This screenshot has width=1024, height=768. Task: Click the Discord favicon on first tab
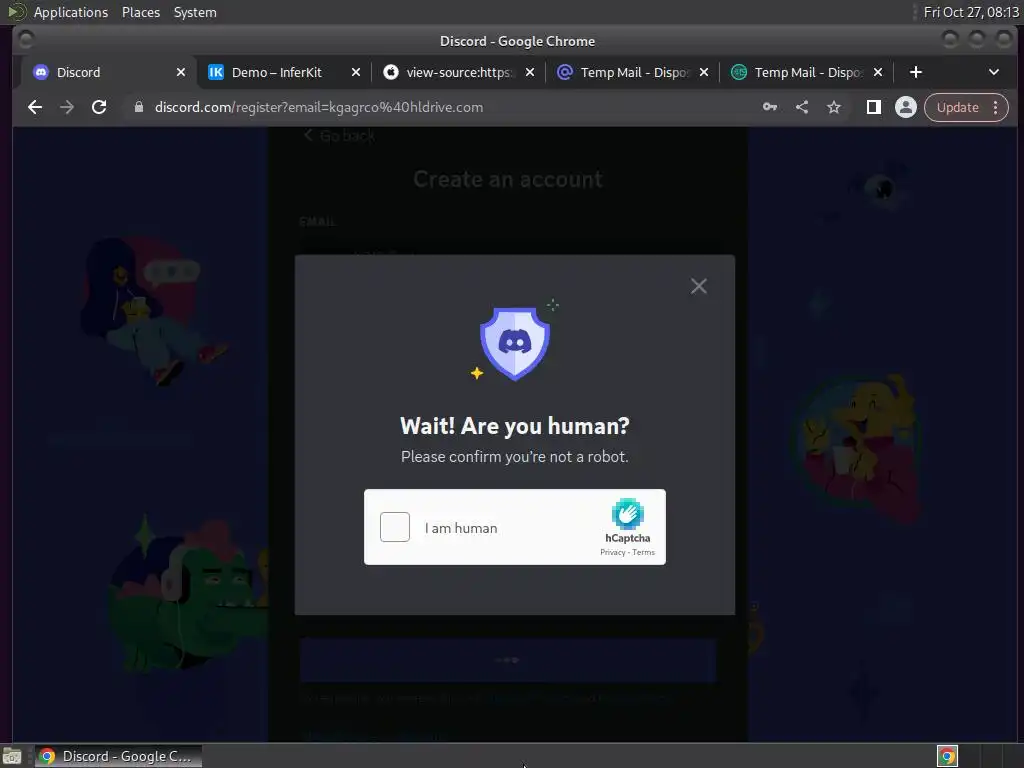(x=40, y=72)
